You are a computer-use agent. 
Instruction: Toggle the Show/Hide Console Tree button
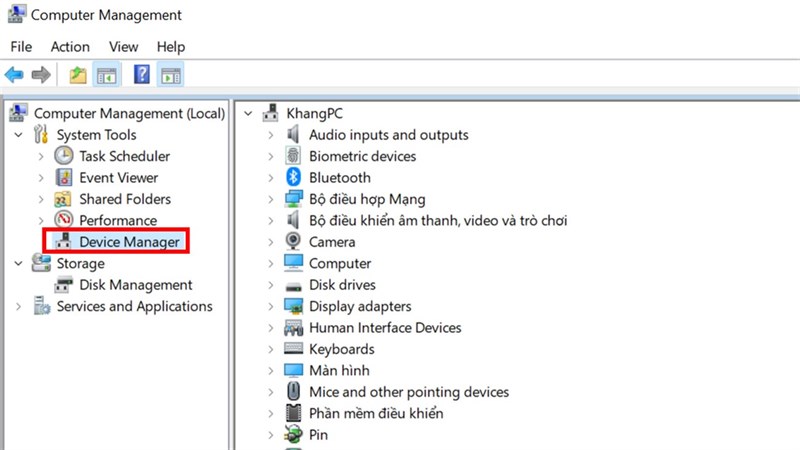(x=106, y=75)
